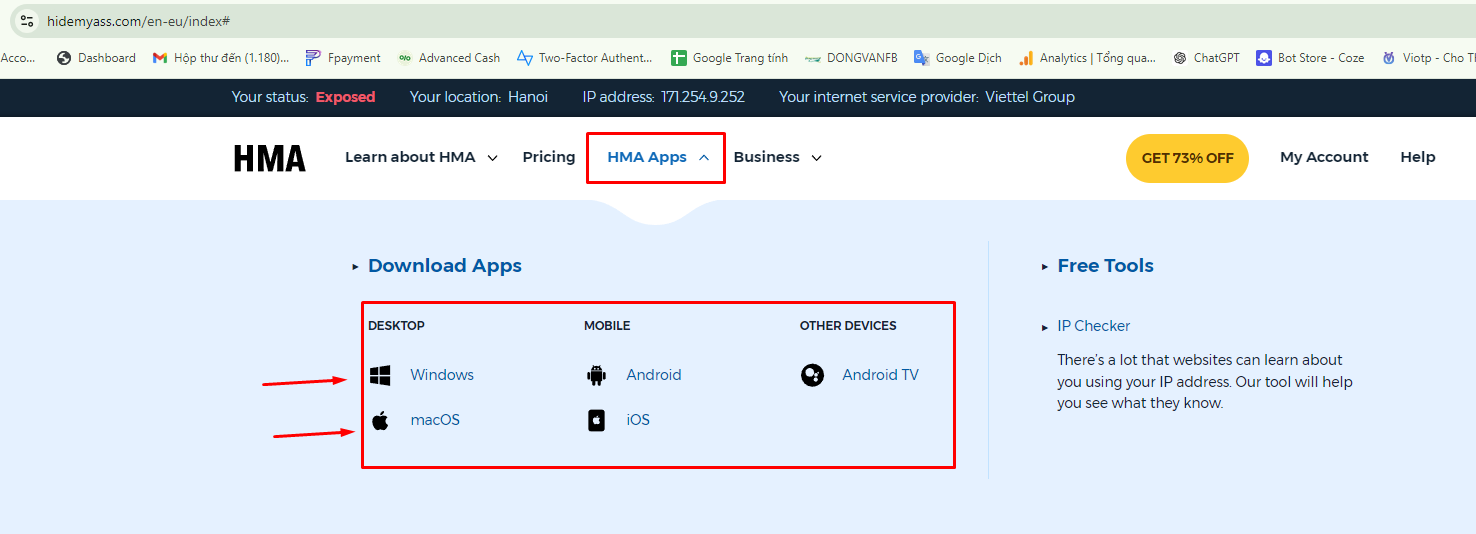The height and width of the screenshot is (534, 1476).
Task: Select the Windows download link
Action: tap(442, 375)
